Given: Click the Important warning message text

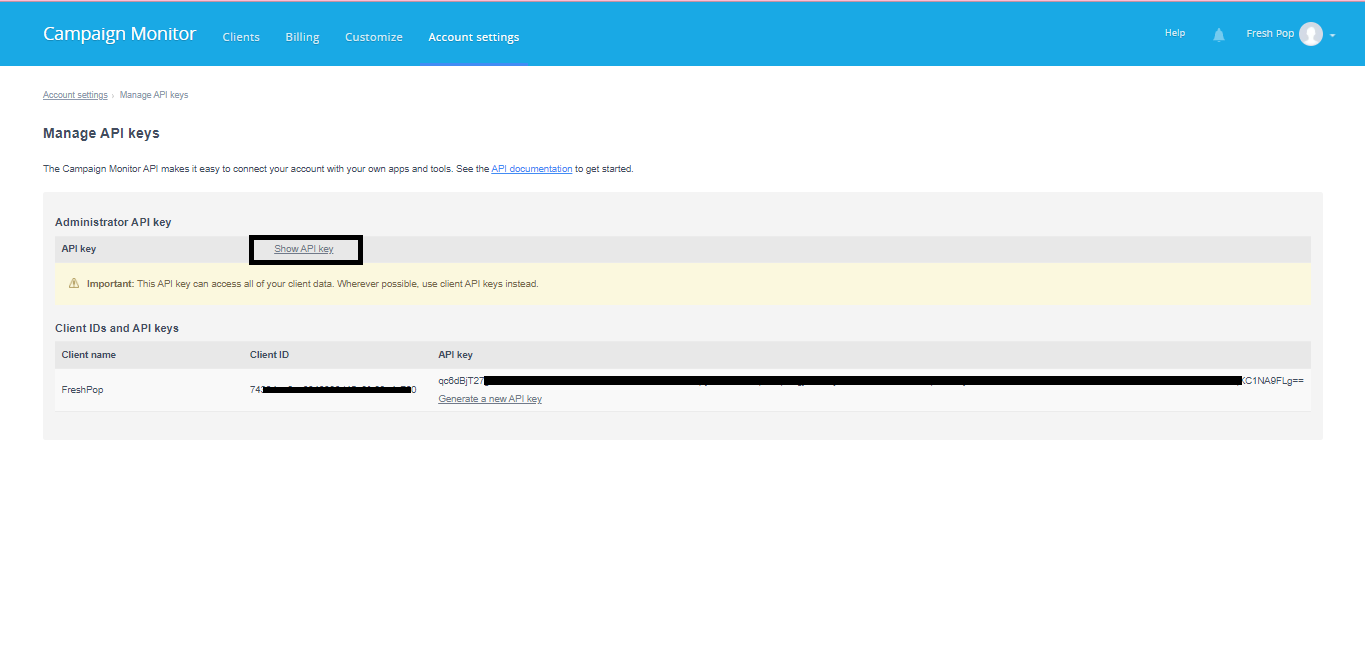Looking at the screenshot, I should click(x=313, y=284).
